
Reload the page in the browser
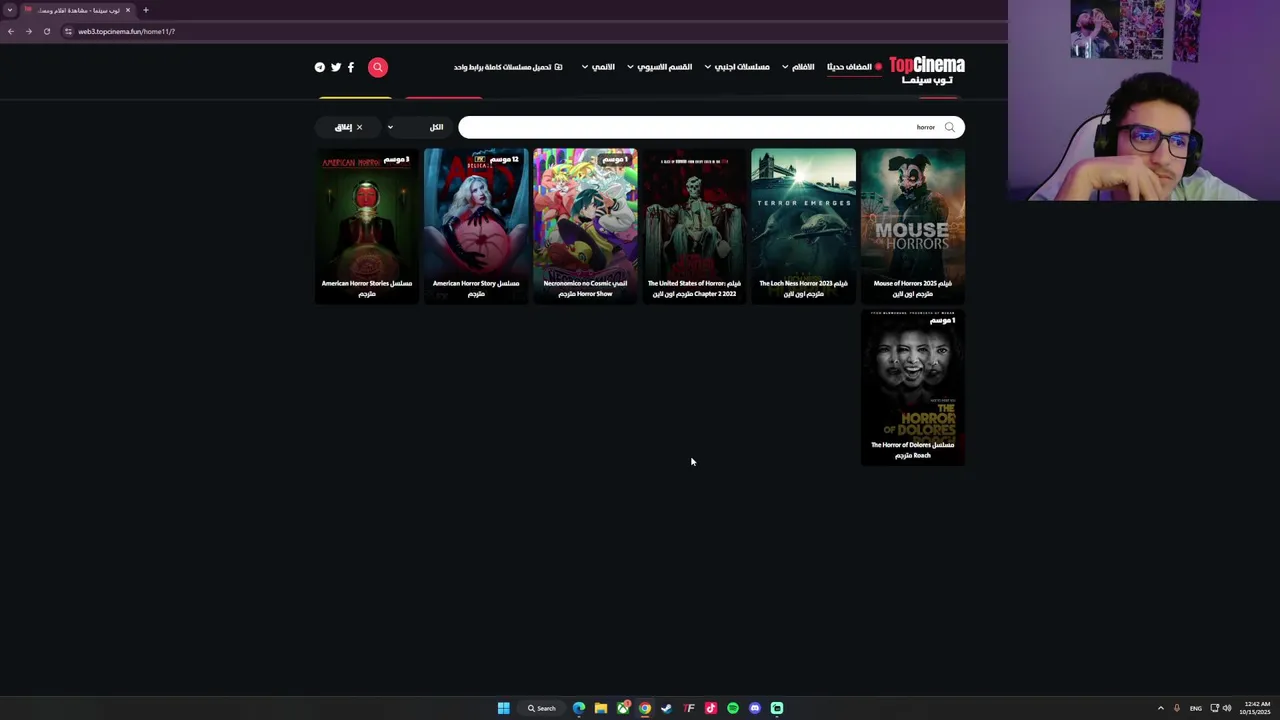click(x=46, y=31)
